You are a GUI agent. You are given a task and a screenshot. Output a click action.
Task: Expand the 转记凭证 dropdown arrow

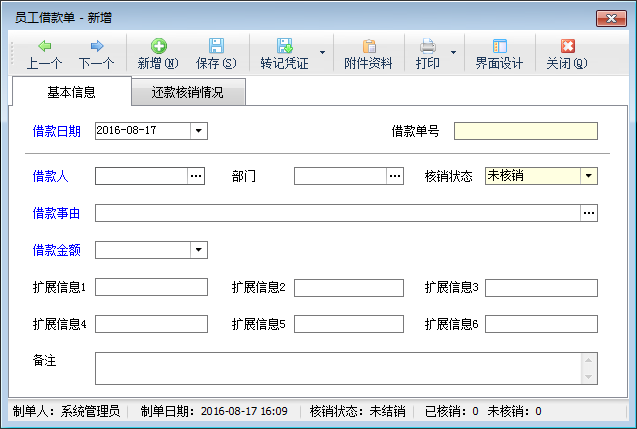322,52
